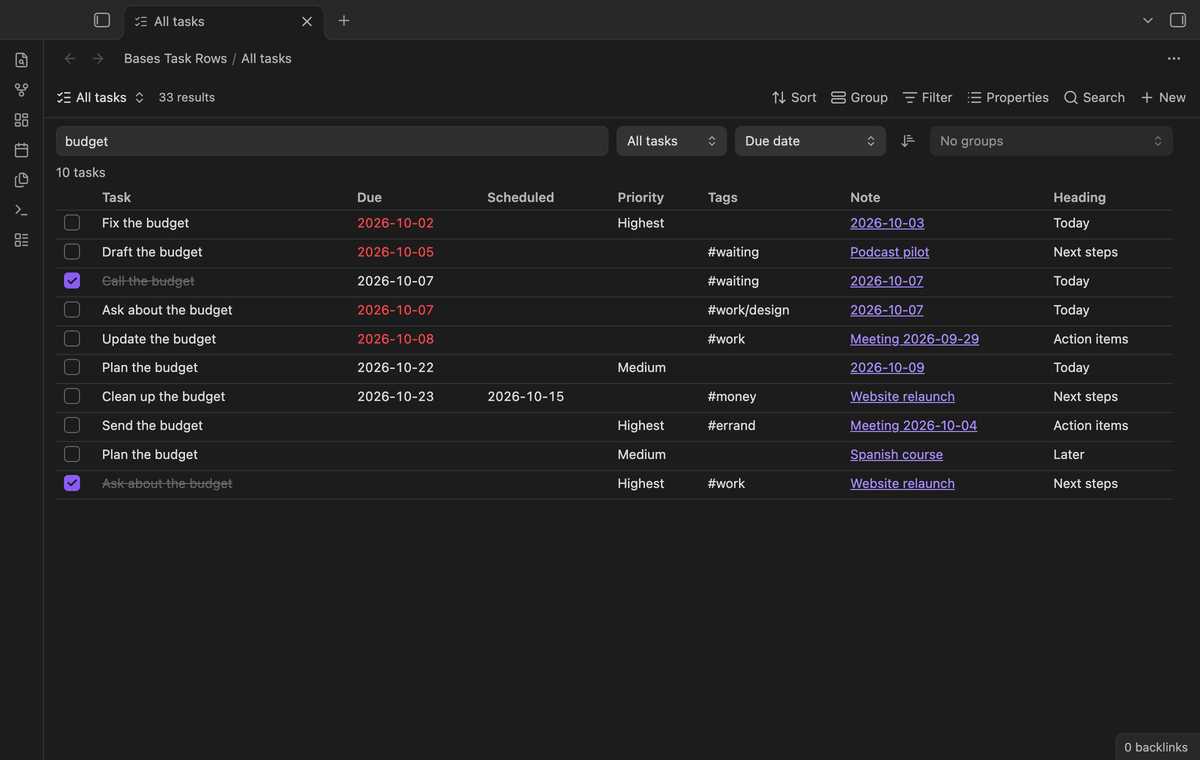Click the search field containing budget

tap(332, 141)
